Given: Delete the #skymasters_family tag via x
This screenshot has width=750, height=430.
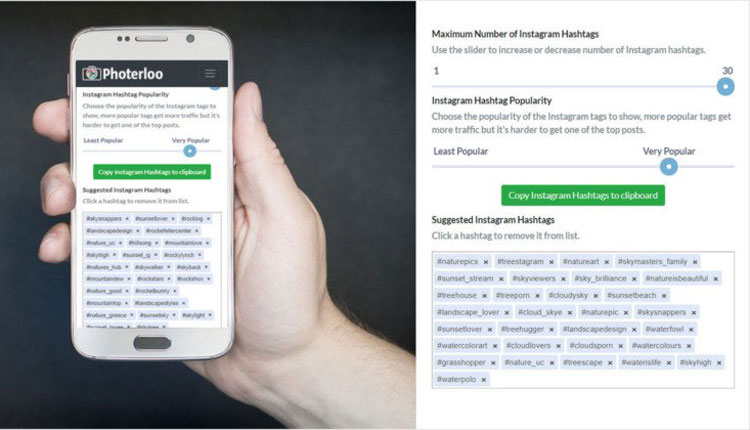Looking at the screenshot, I should [x=695, y=262].
